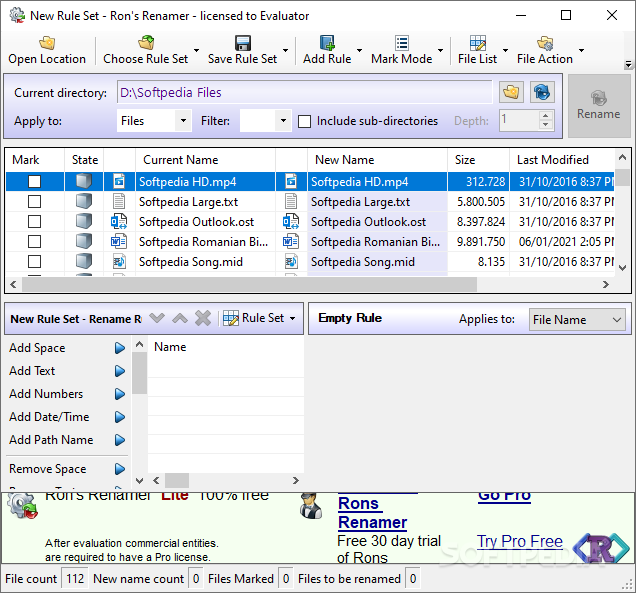This screenshot has height=593, width=636.
Task: Click the Save Rule Set floppy icon
Action: pyautogui.click(x=243, y=43)
